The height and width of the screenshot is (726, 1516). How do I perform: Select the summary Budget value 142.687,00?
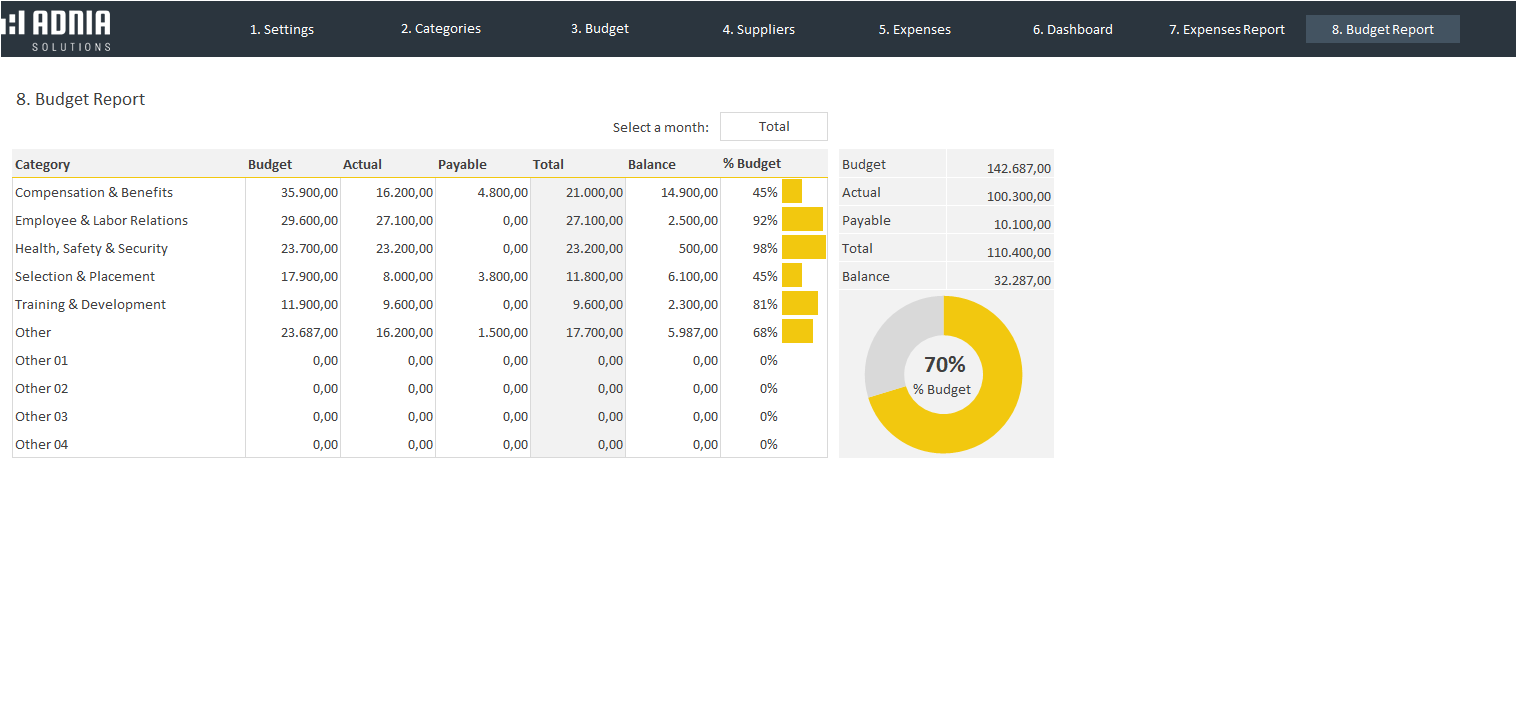click(x=1018, y=168)
